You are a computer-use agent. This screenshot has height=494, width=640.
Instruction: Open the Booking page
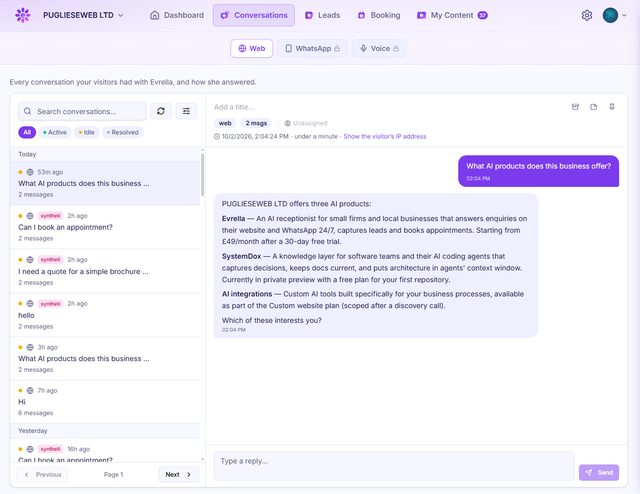tap(379, 15)
